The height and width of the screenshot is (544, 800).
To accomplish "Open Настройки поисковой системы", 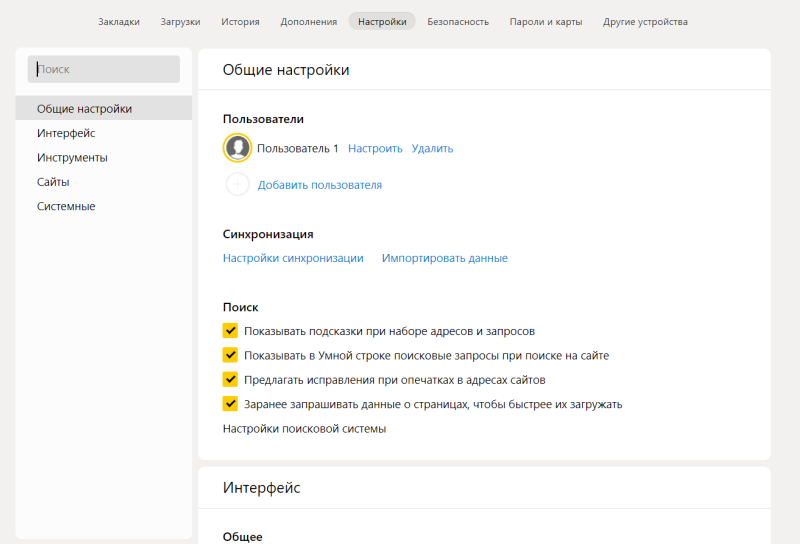I will coord(304,429).
